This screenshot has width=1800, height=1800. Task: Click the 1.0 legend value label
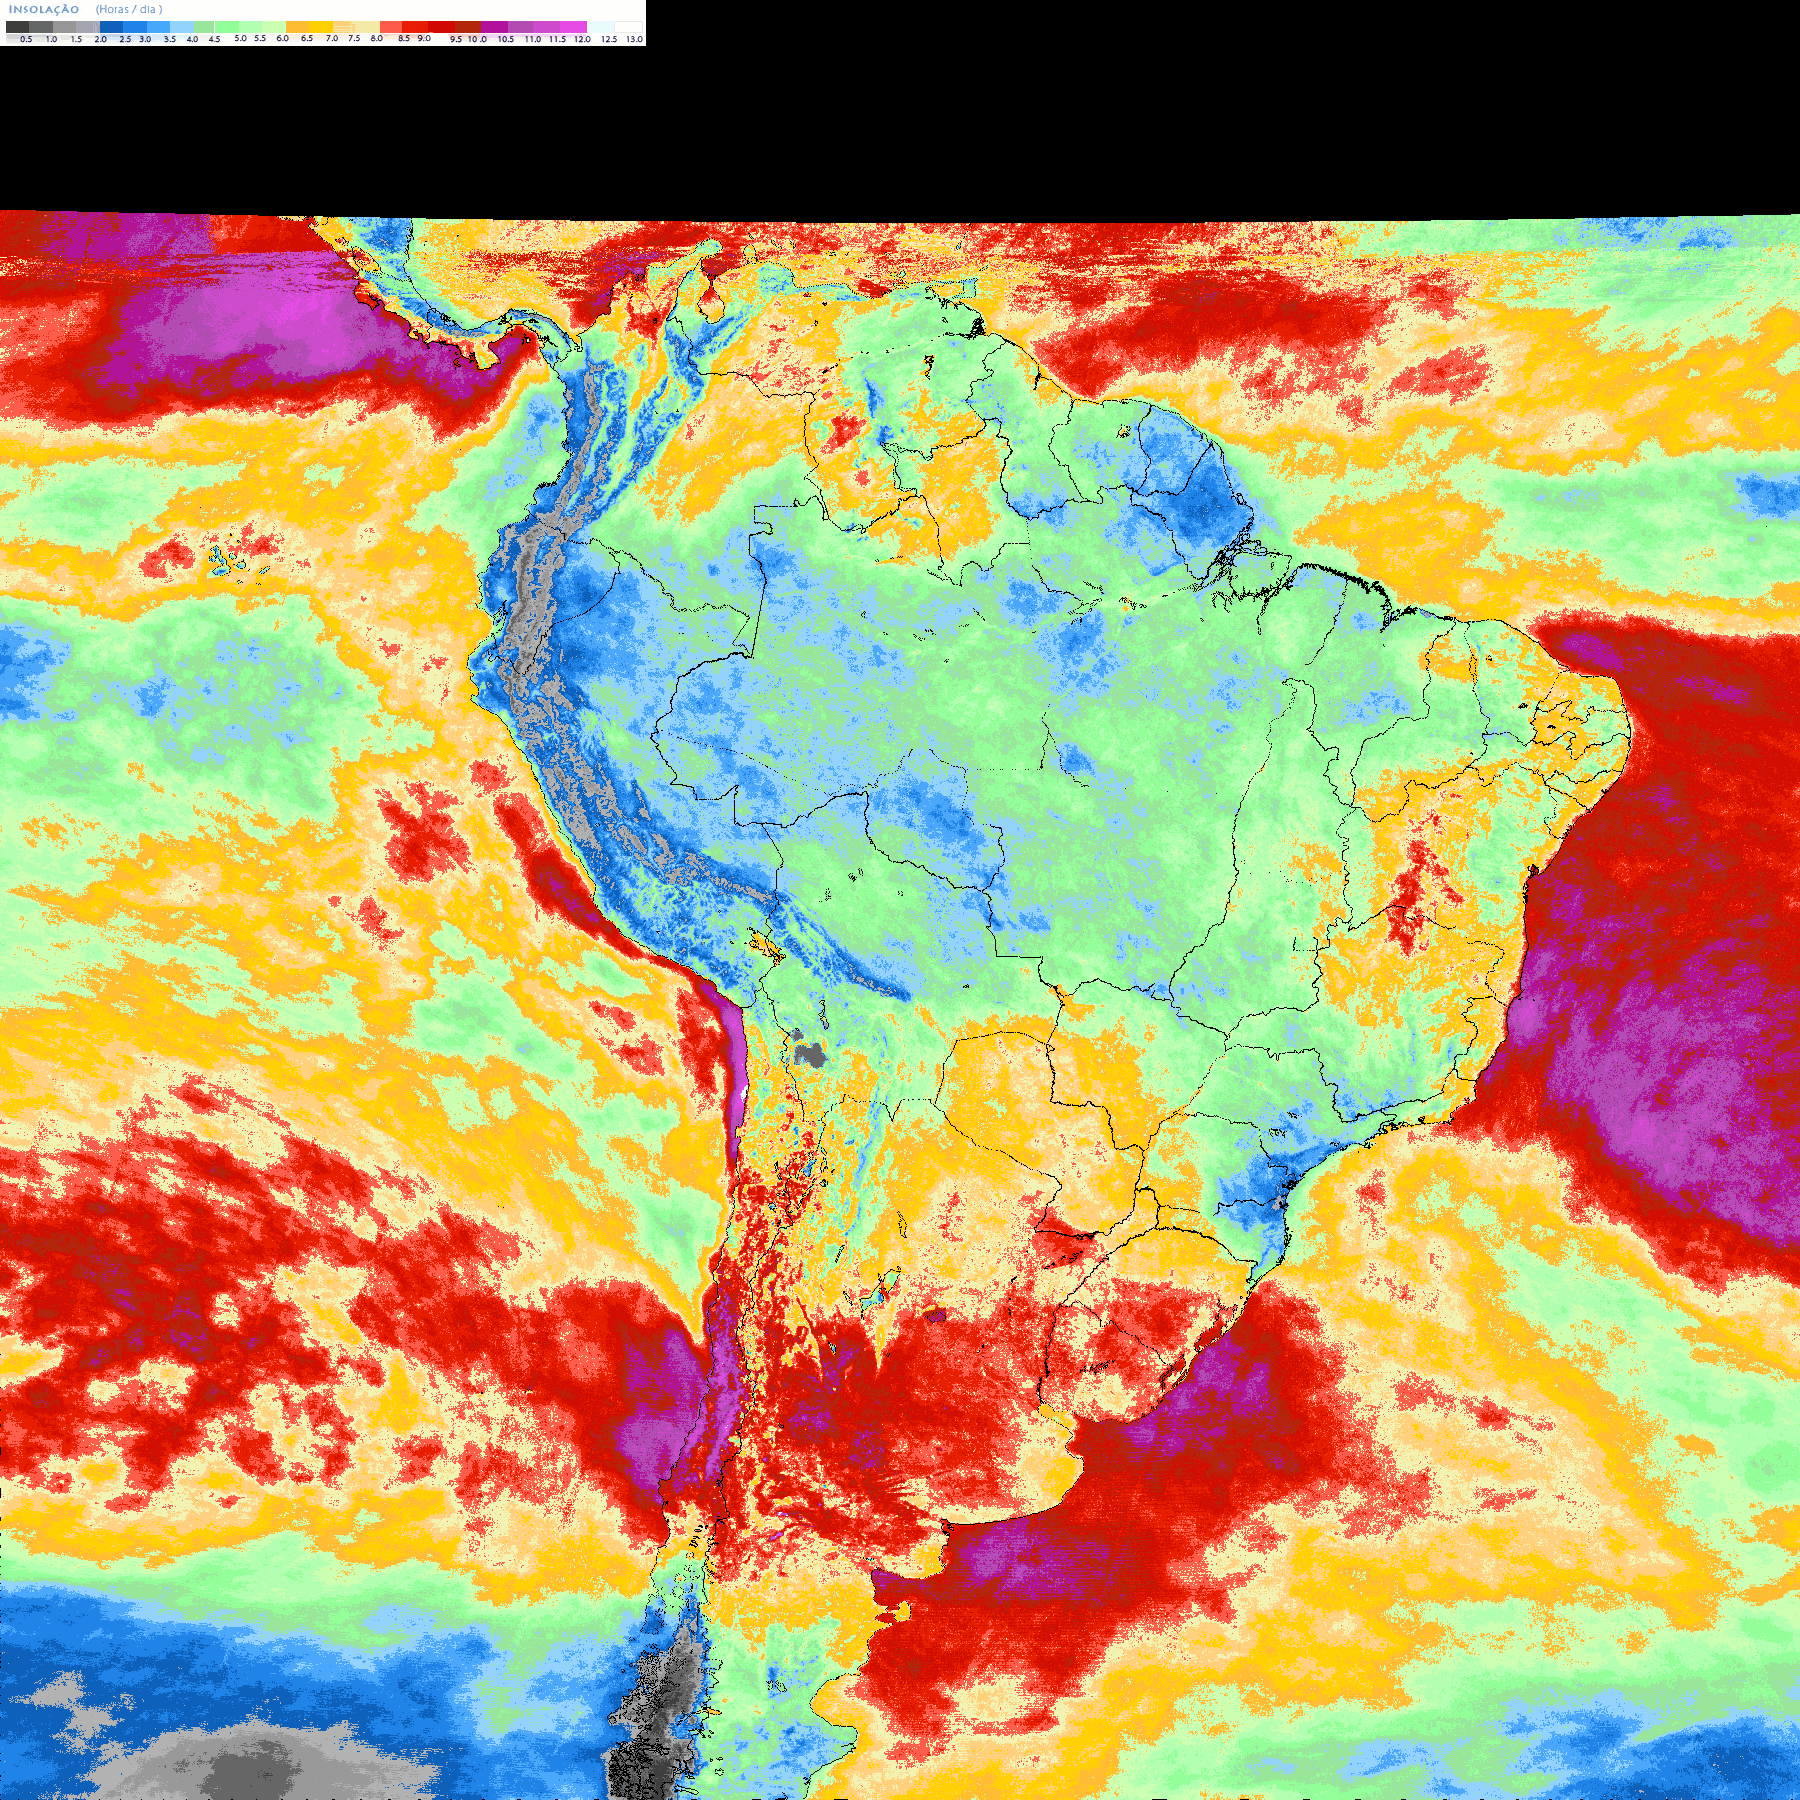click(x=51, y=39)
